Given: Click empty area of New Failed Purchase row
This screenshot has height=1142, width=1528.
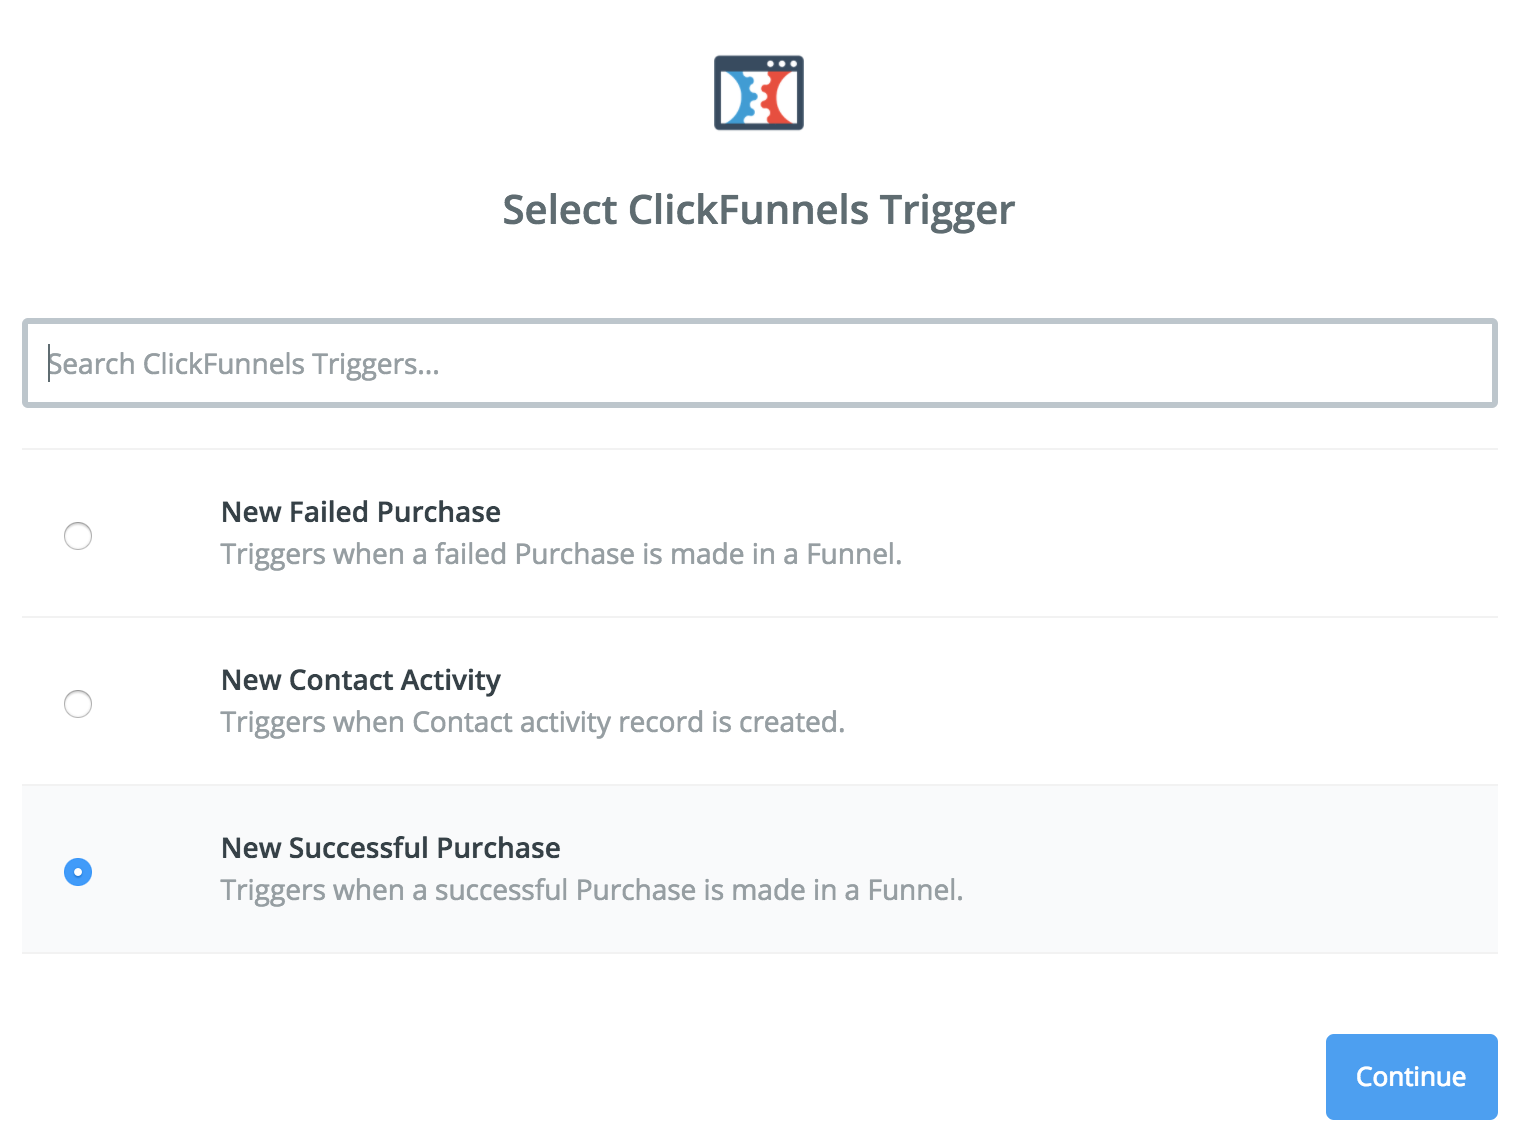Looking at the screenshot, I should tap(1200, 533).
